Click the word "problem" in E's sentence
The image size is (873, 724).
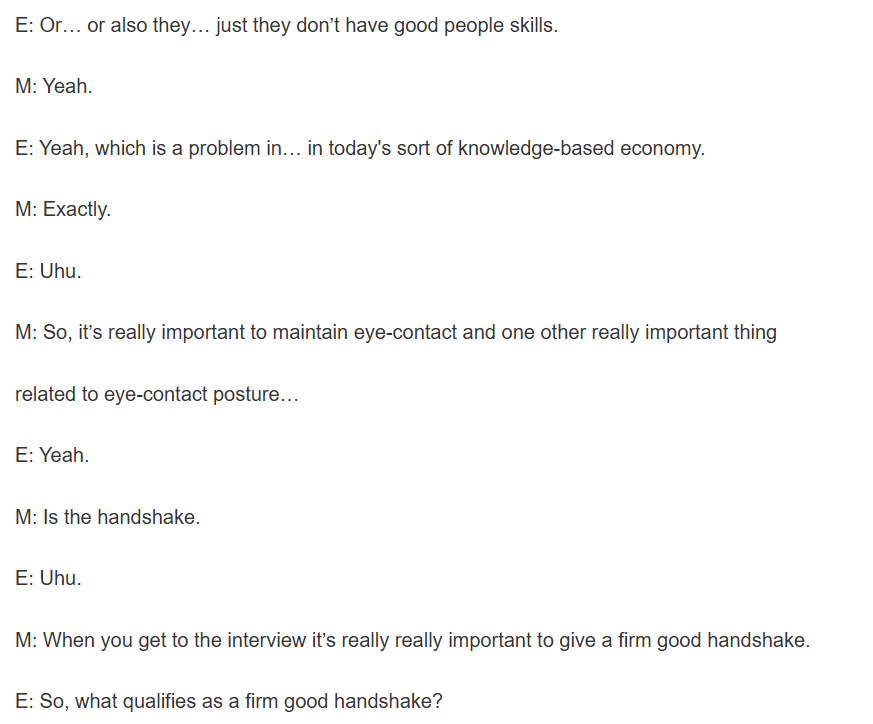(226, 149)
